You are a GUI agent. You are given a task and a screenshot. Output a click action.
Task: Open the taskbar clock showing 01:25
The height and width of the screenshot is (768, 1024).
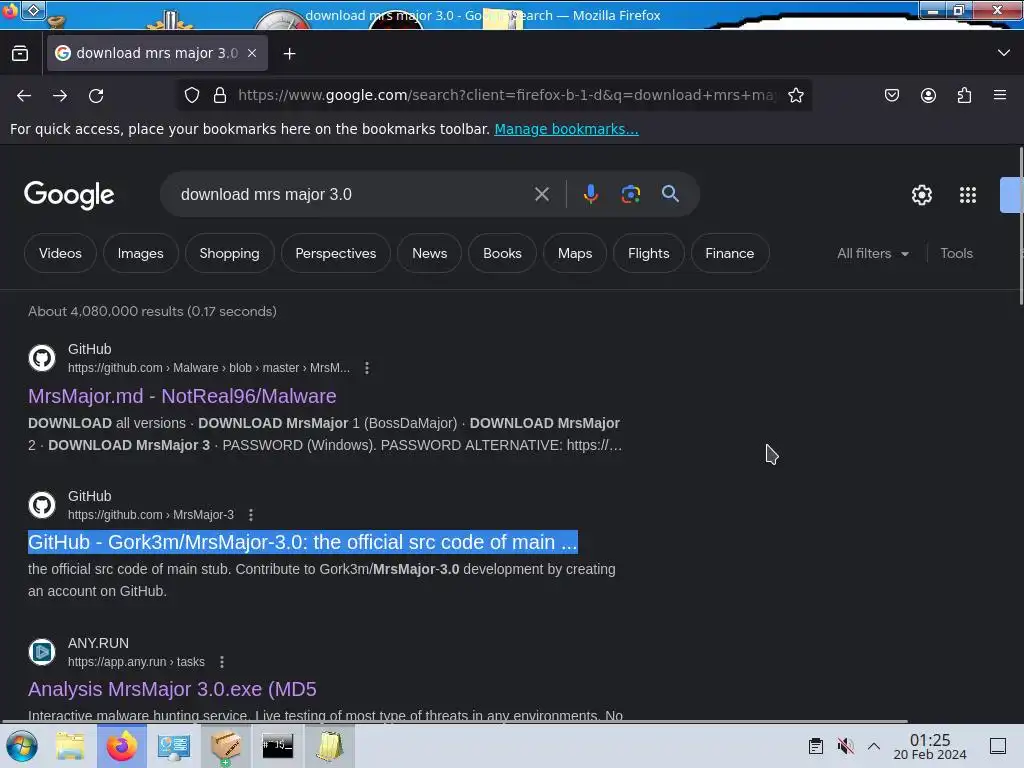pyautogui.click(x=930, y=746)
